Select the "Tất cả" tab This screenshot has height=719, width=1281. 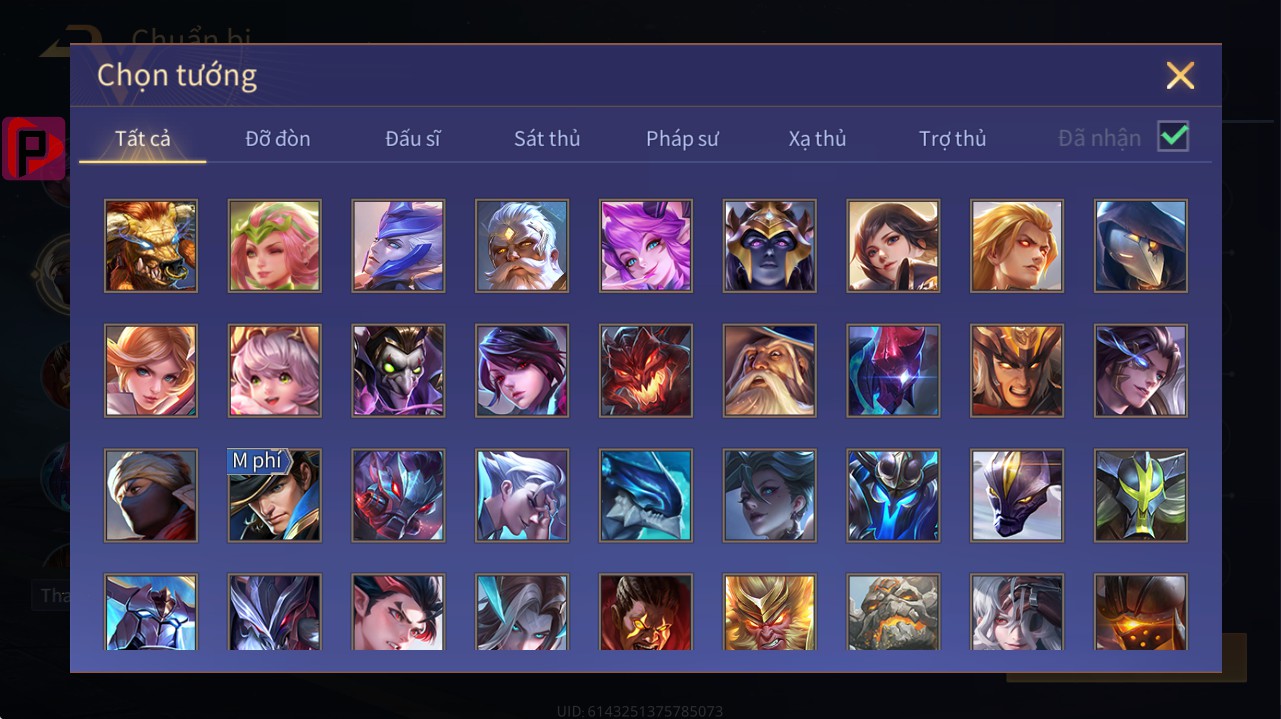143,138
